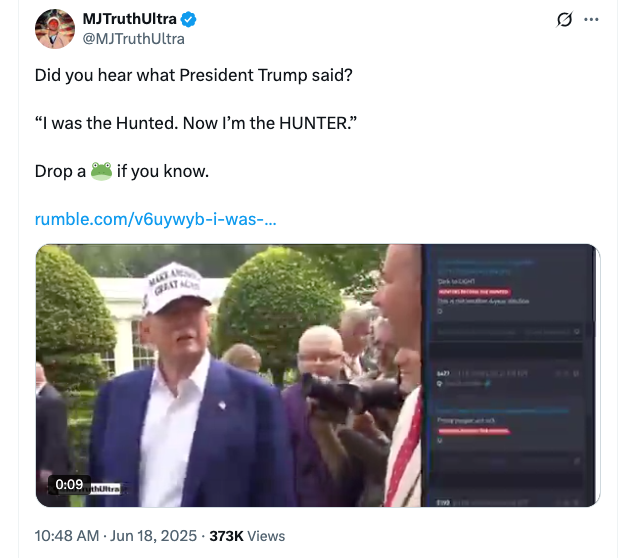
Task: Click the MJTruthUltra profile avatar
Action: [x=54, y=29]
